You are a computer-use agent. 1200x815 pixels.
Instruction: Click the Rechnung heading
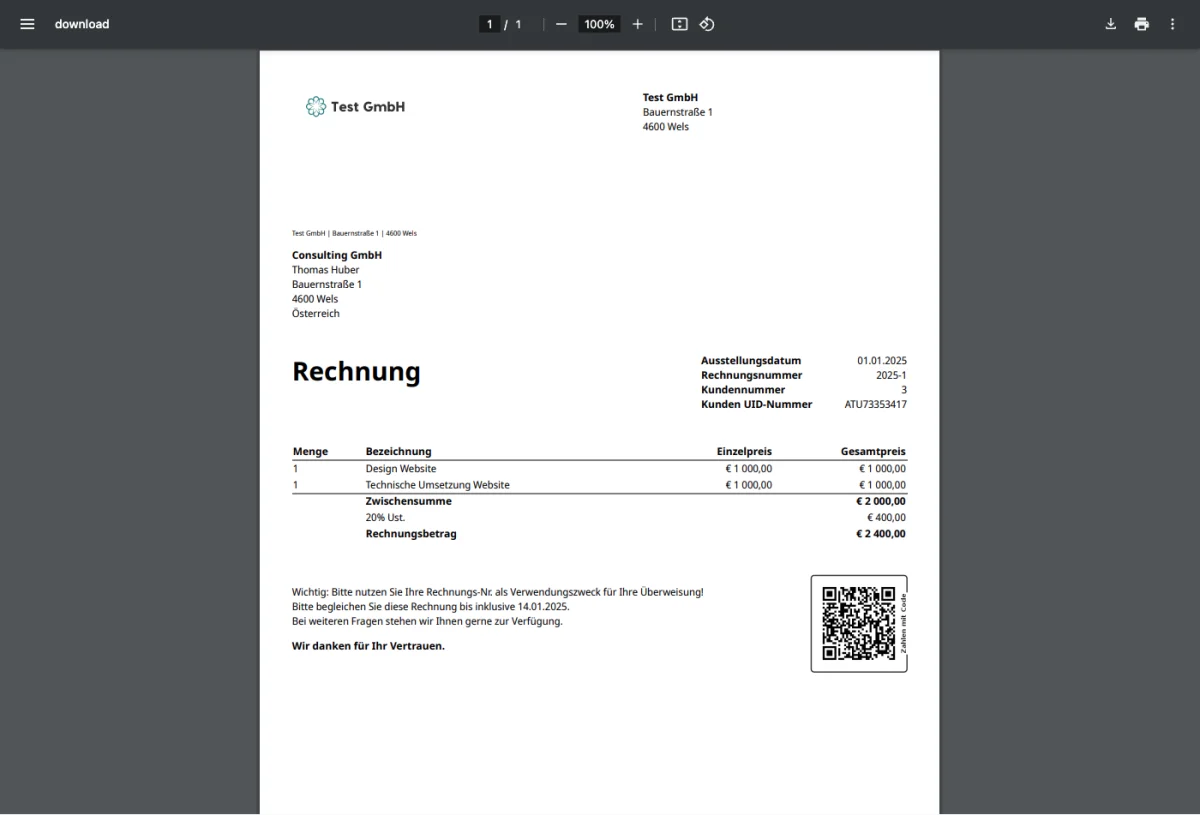point(356,372)
